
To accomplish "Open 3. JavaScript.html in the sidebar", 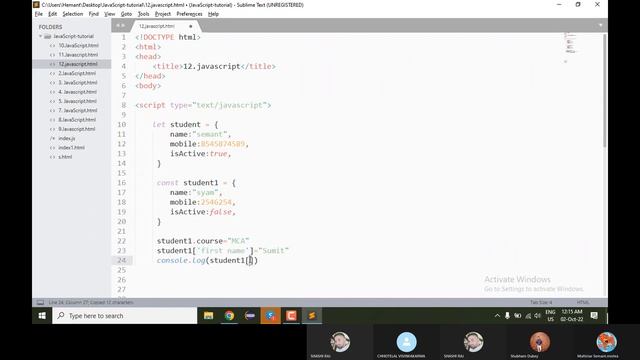I will click(x=78, y=82).
